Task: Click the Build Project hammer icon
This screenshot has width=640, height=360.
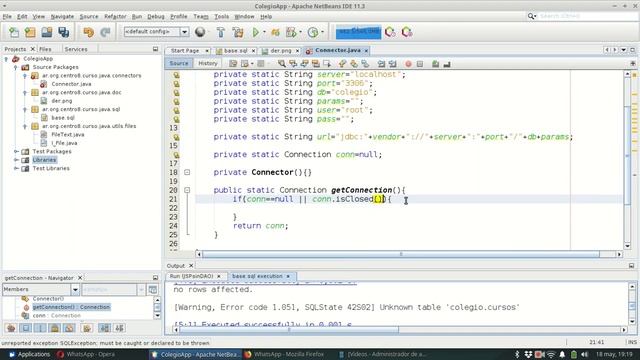Action: point(221,32)
